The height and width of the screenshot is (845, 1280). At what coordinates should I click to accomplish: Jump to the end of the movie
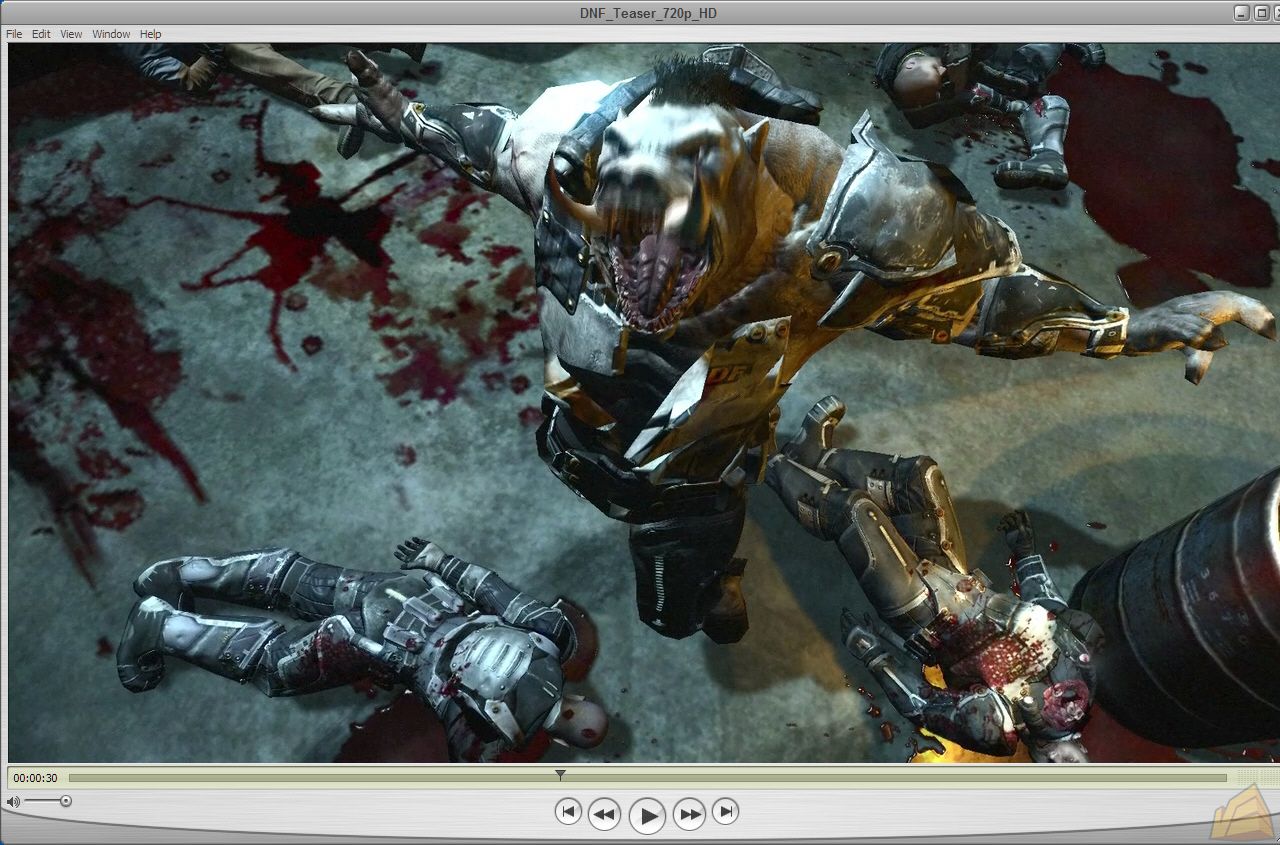click(x=725, y=812)
